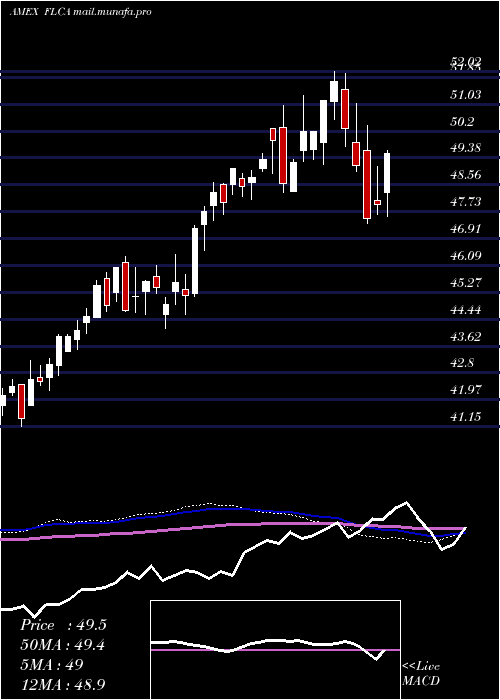Select the 46.91 price axis label

coord(466,229)
